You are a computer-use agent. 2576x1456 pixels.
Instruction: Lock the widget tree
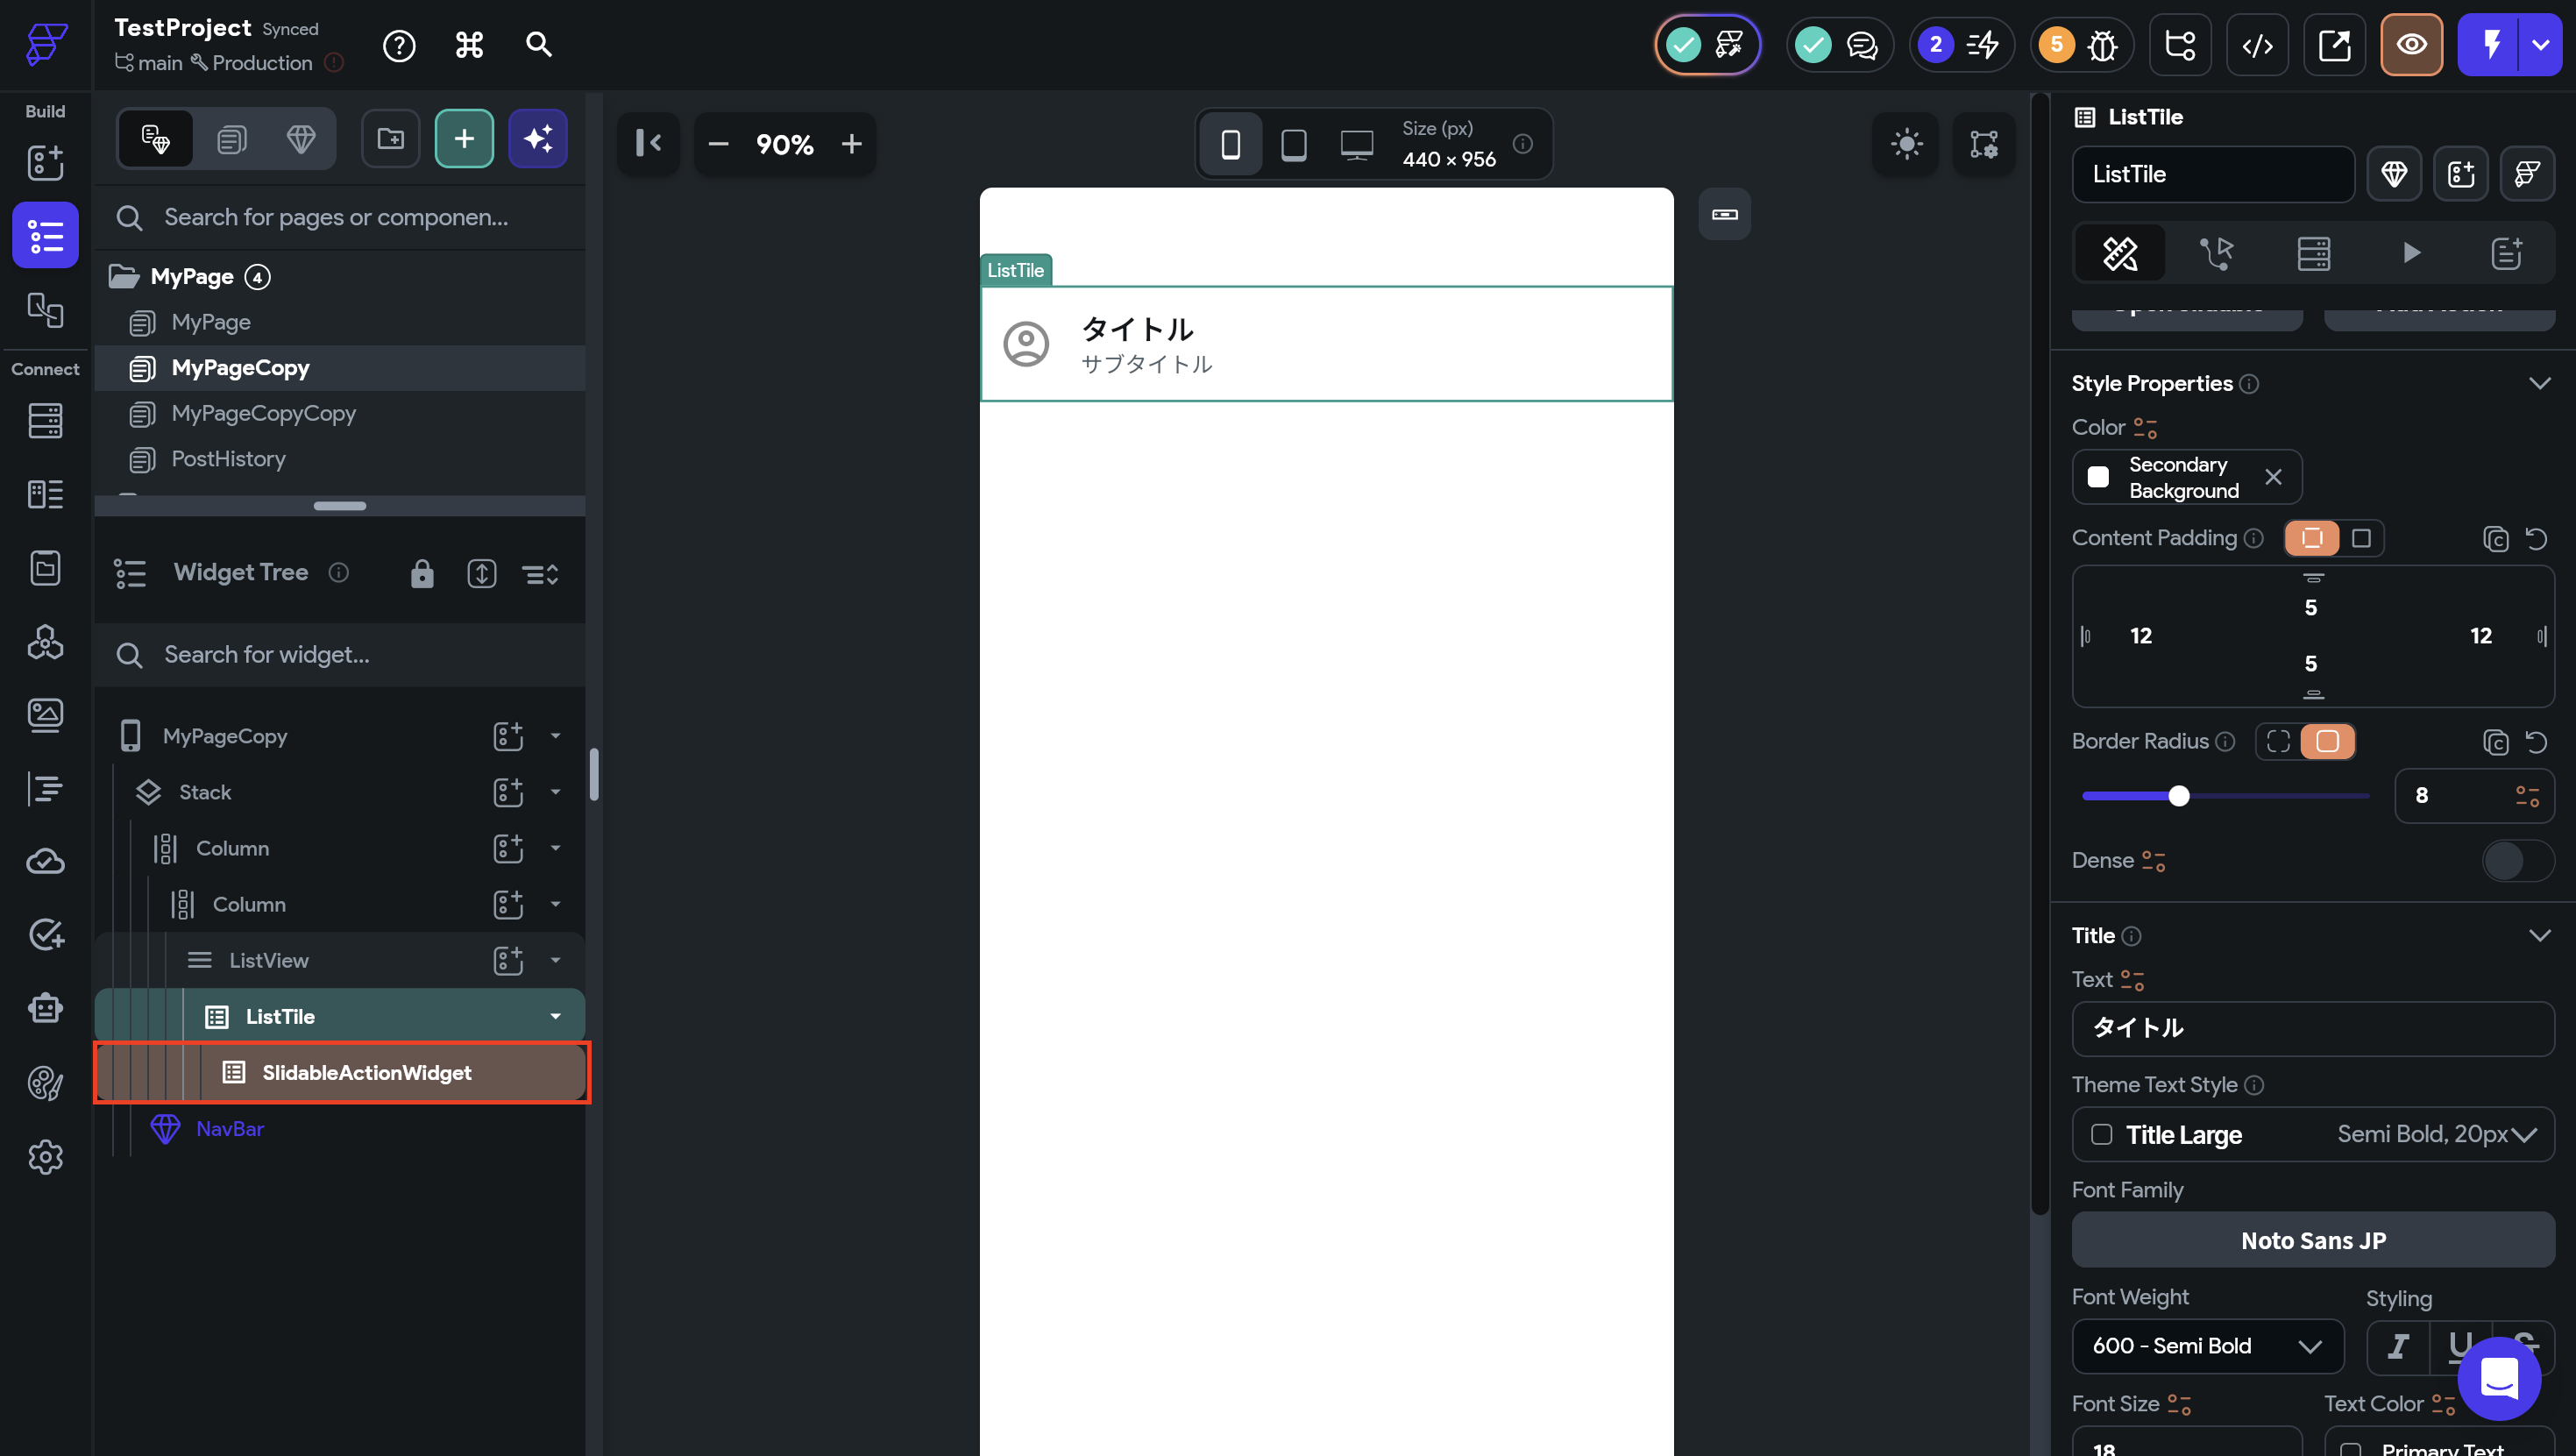[422, 574]
